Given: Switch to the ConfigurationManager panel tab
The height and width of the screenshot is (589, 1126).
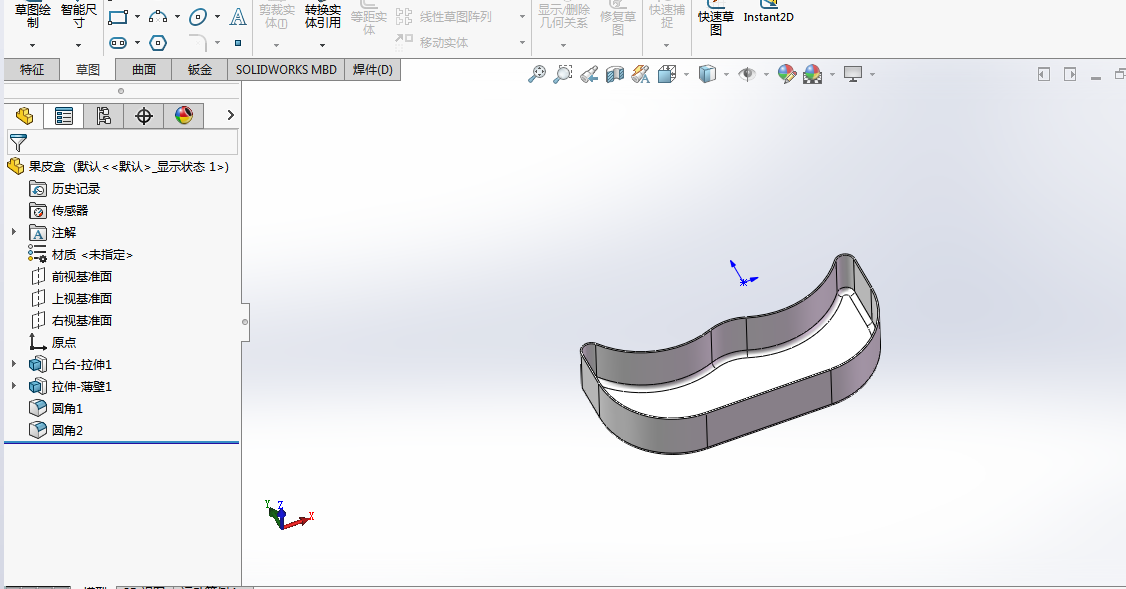Looking at the screenshot, I should 104,116.
